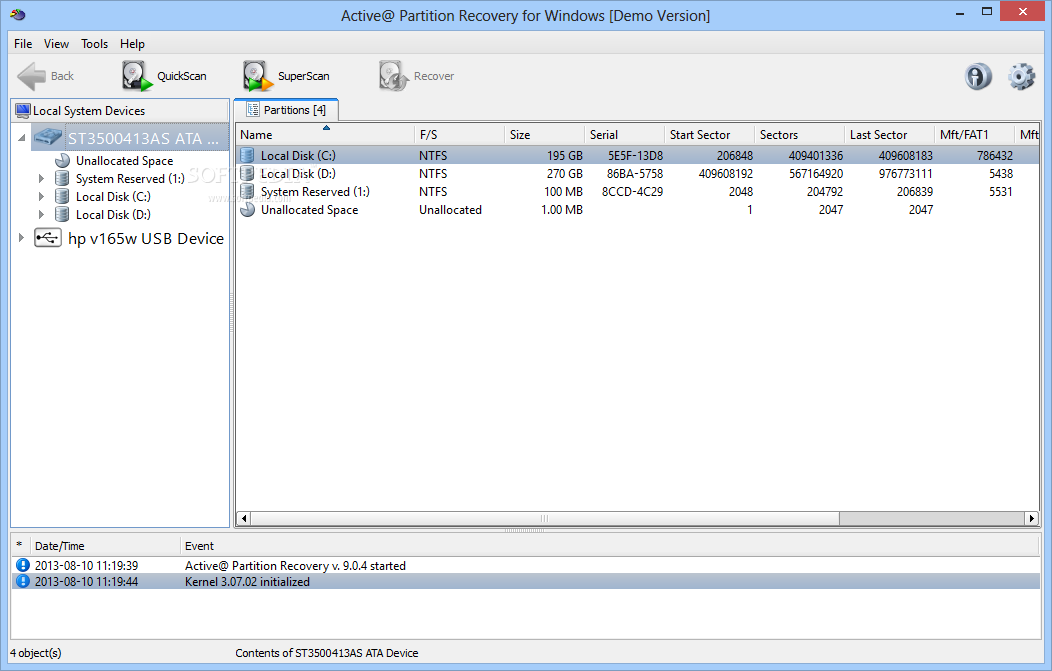Select Unallocated Space row in partition list
The width and height of the screenshot is (1052, 671).
637,210
